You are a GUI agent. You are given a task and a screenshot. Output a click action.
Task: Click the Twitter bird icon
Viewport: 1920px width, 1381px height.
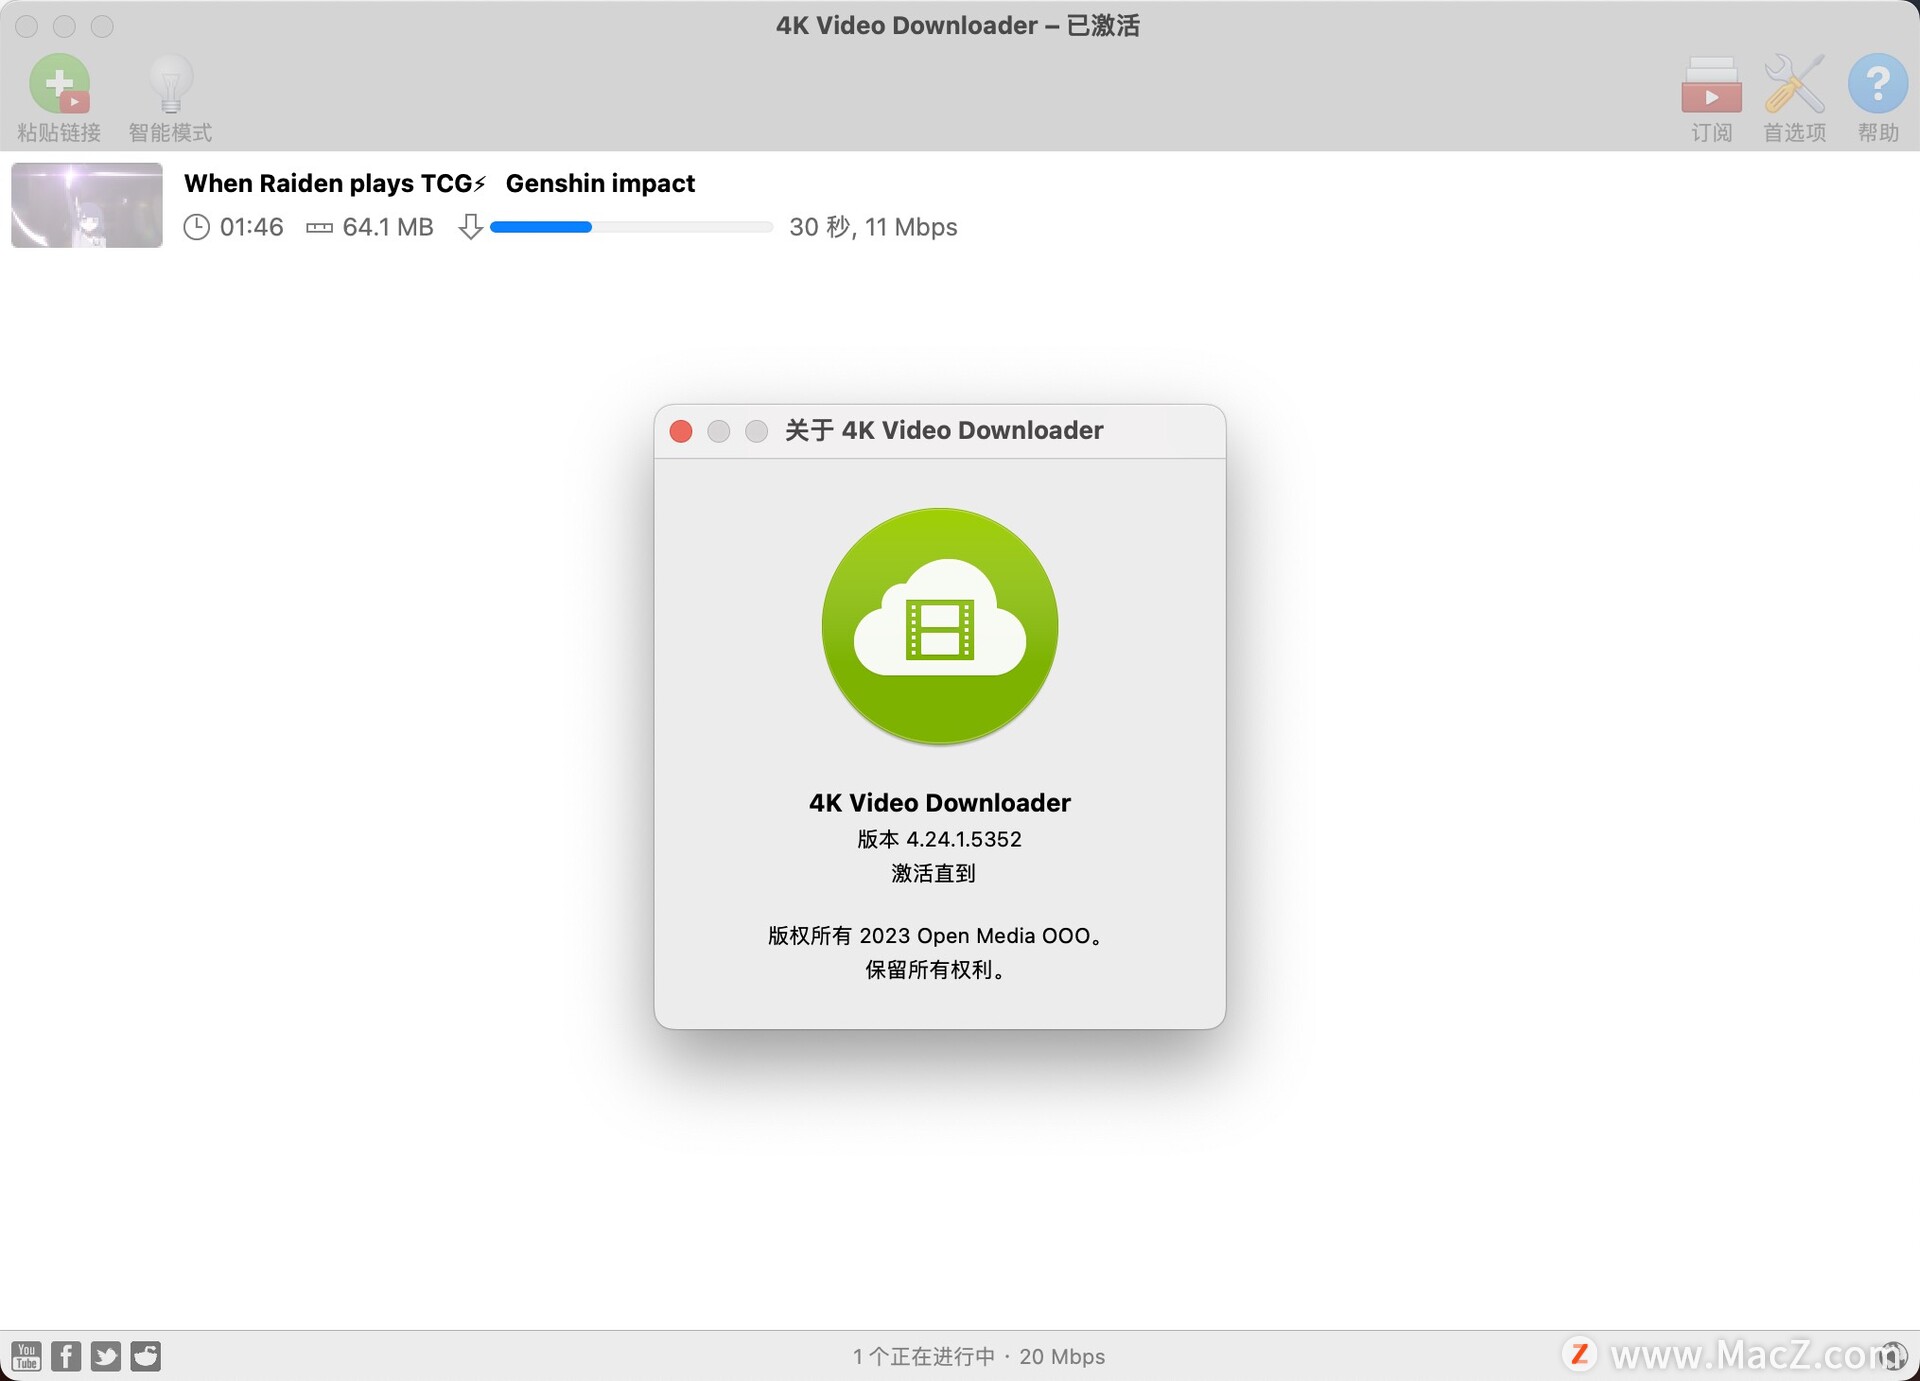[x=106, y=1356]
